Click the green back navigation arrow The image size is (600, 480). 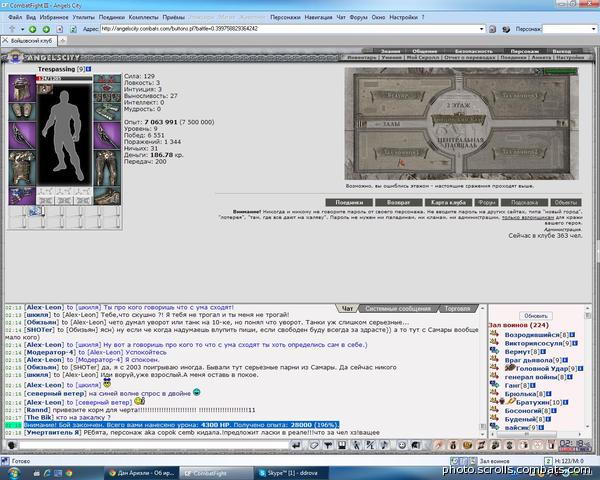(33, 29)
